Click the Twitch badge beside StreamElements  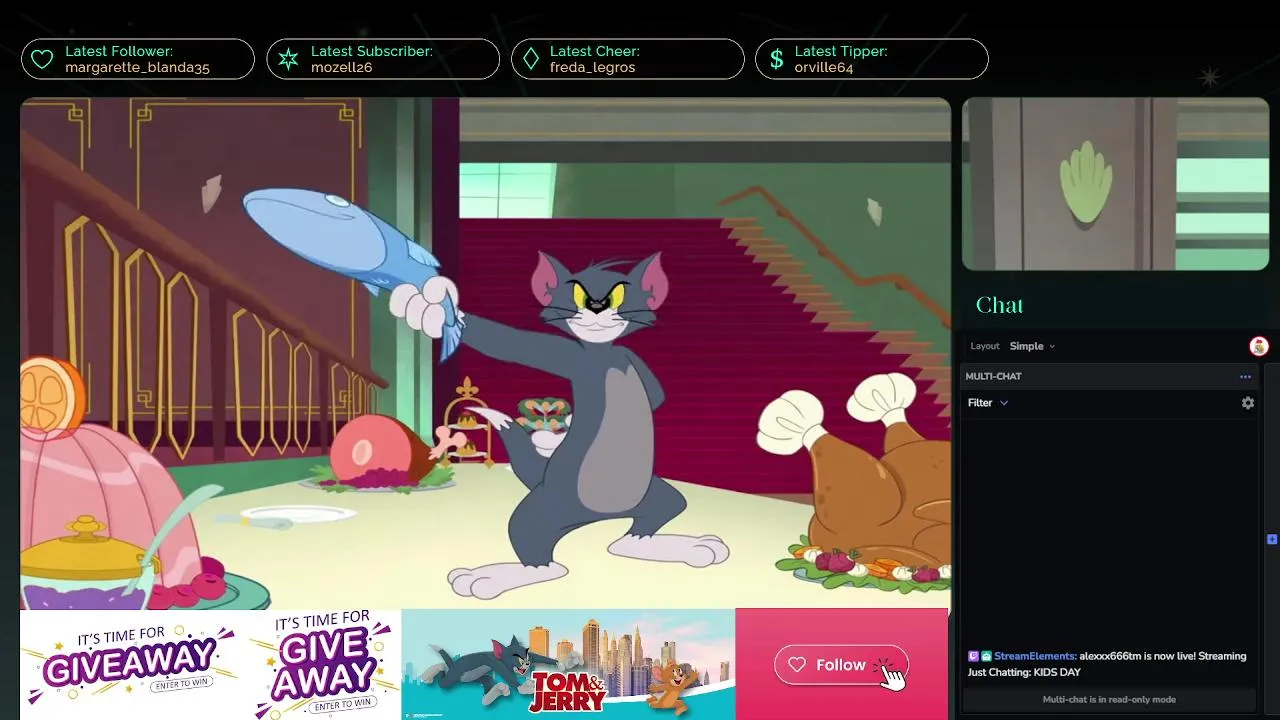pyautogui.click(x=973, y=656)
